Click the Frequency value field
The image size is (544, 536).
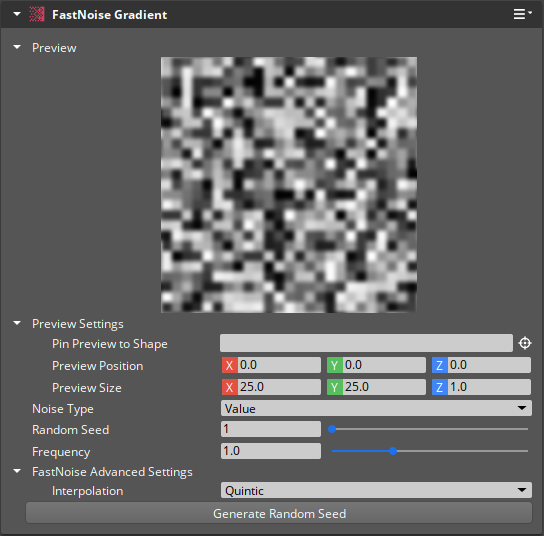pos(271,451)
